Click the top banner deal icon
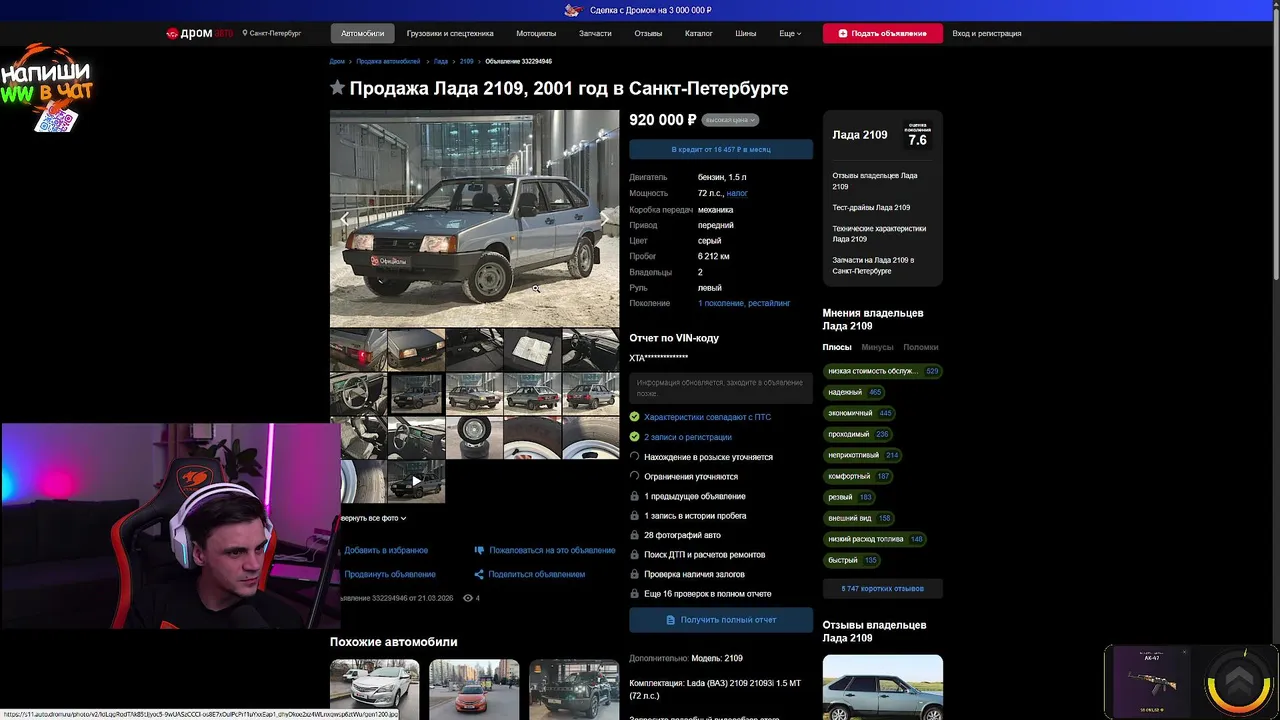The width and height of the screenshot is (1280, 720). coord(573,10)
